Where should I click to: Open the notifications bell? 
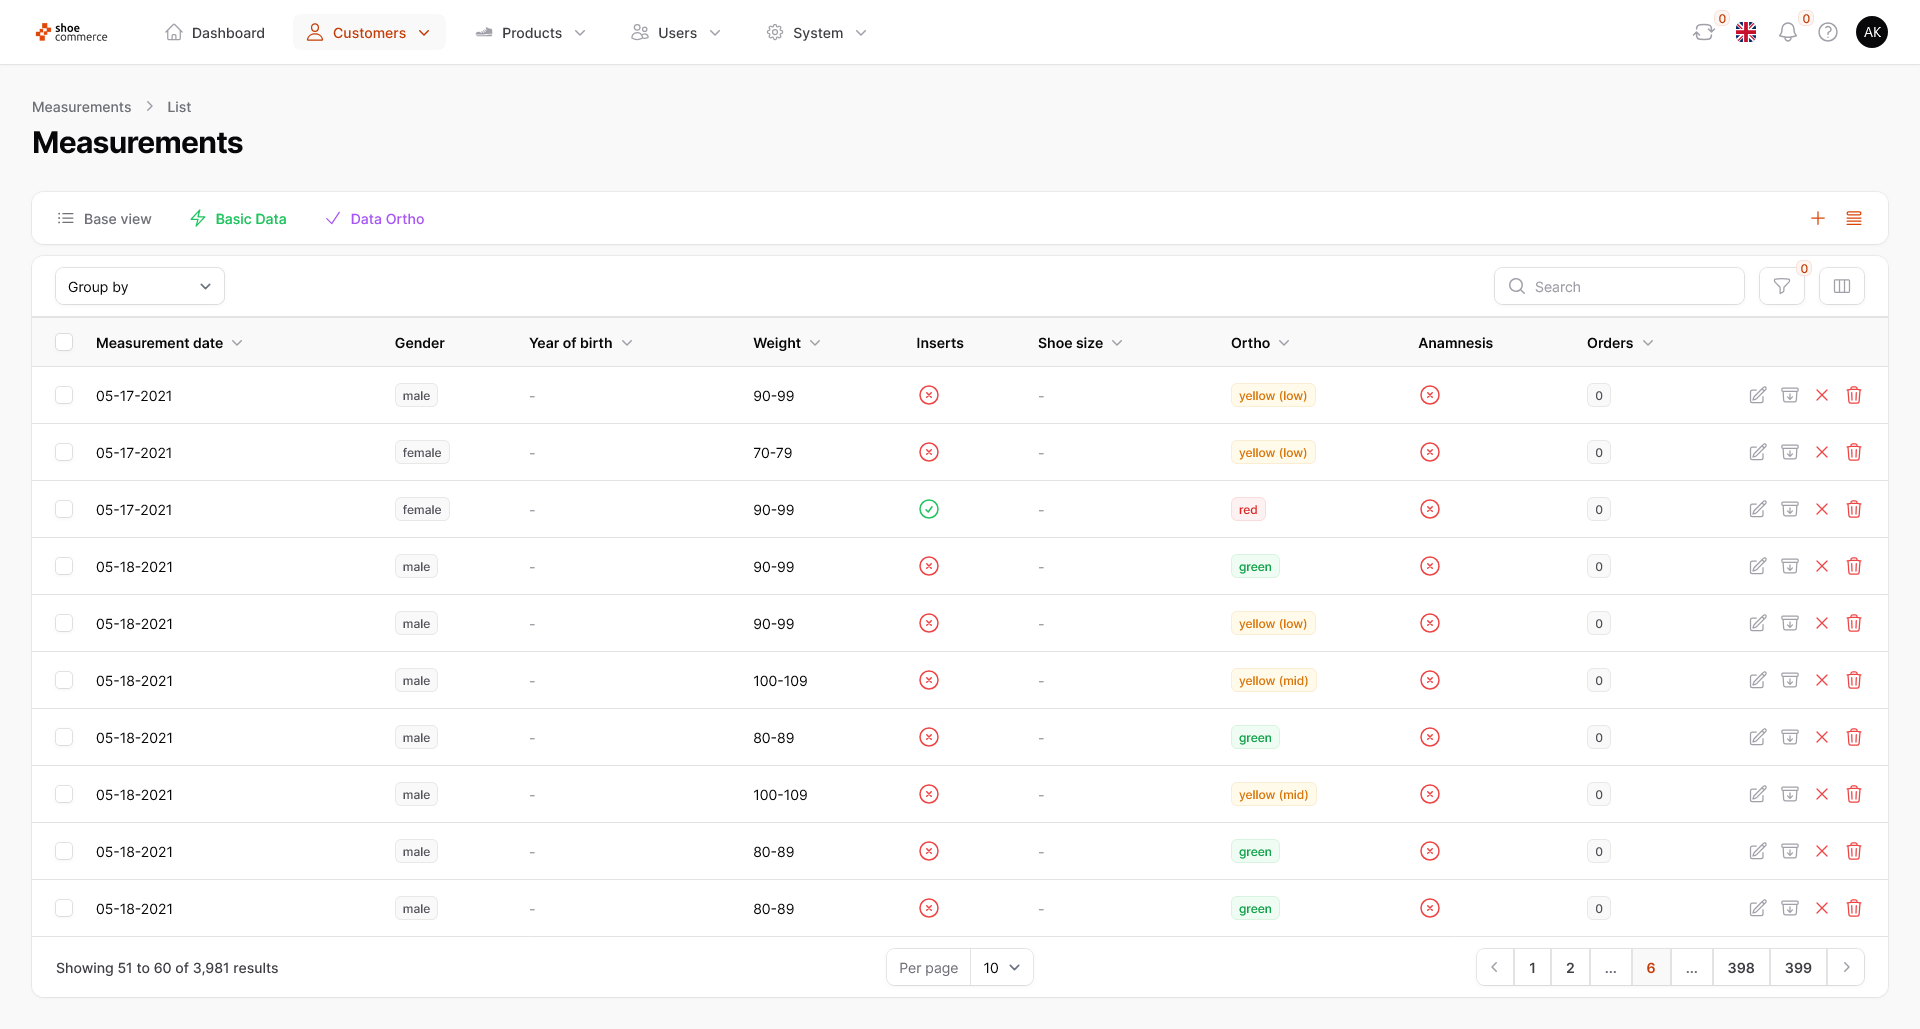click(1787, 33)
